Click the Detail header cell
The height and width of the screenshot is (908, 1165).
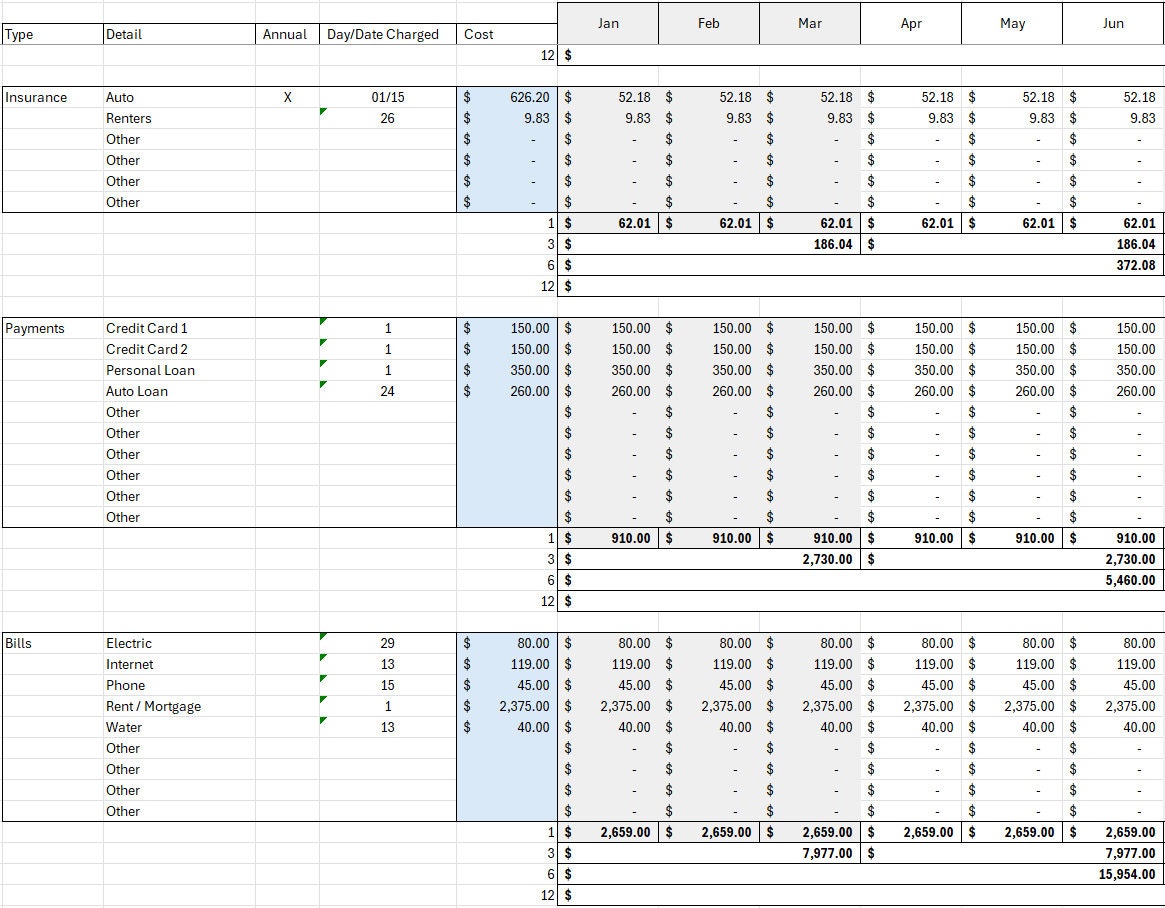tap(179, 34)
